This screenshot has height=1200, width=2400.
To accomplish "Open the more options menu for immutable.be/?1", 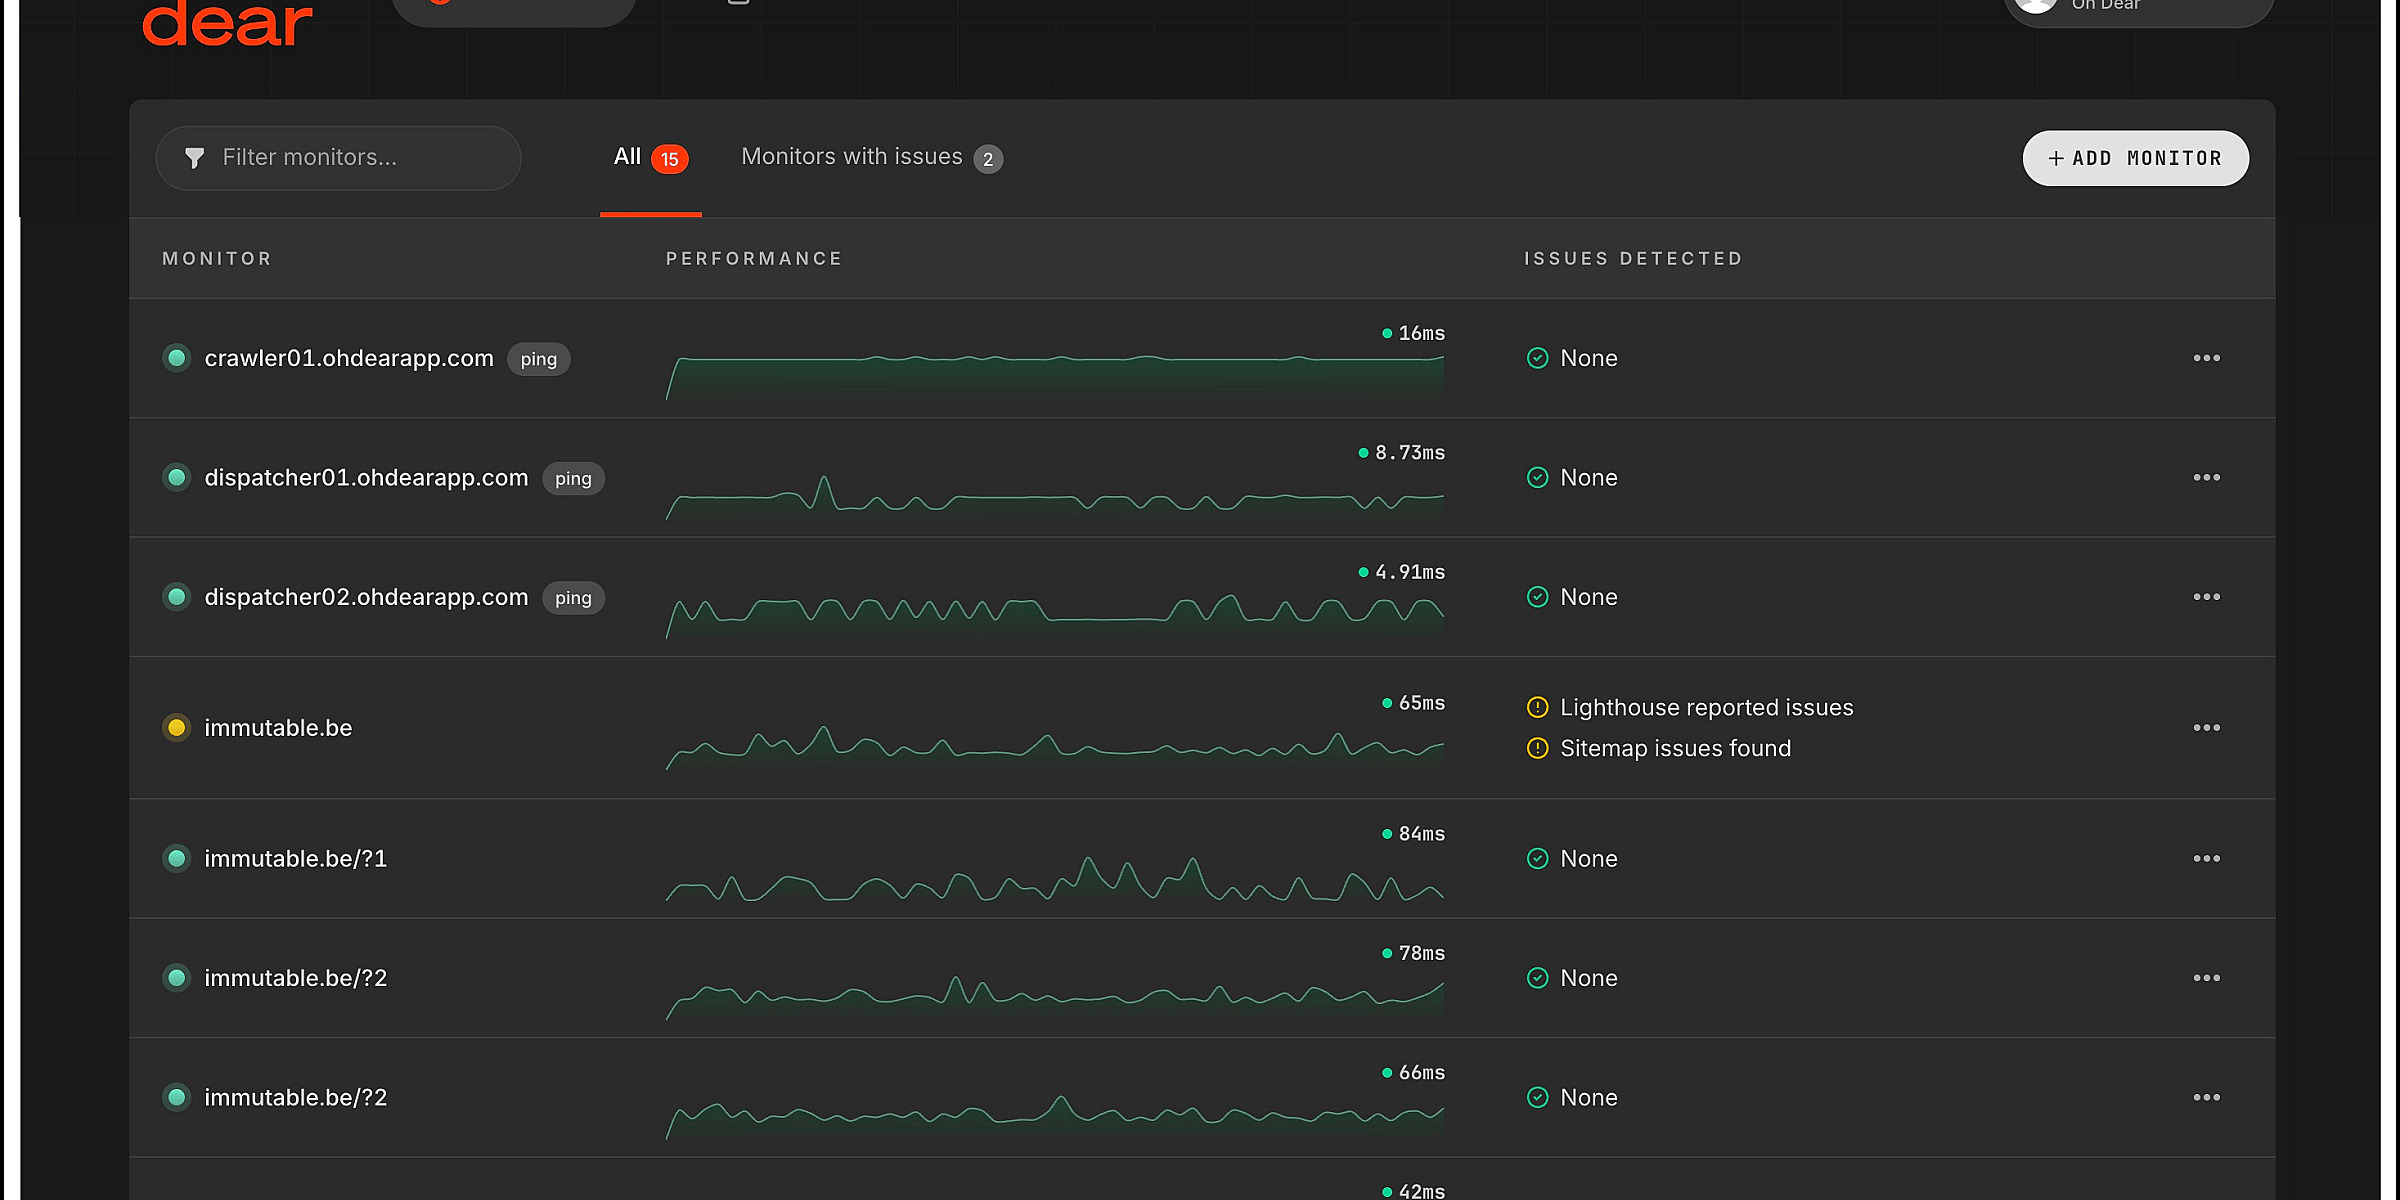I will pyautogui.click(x=2206, y=859).
